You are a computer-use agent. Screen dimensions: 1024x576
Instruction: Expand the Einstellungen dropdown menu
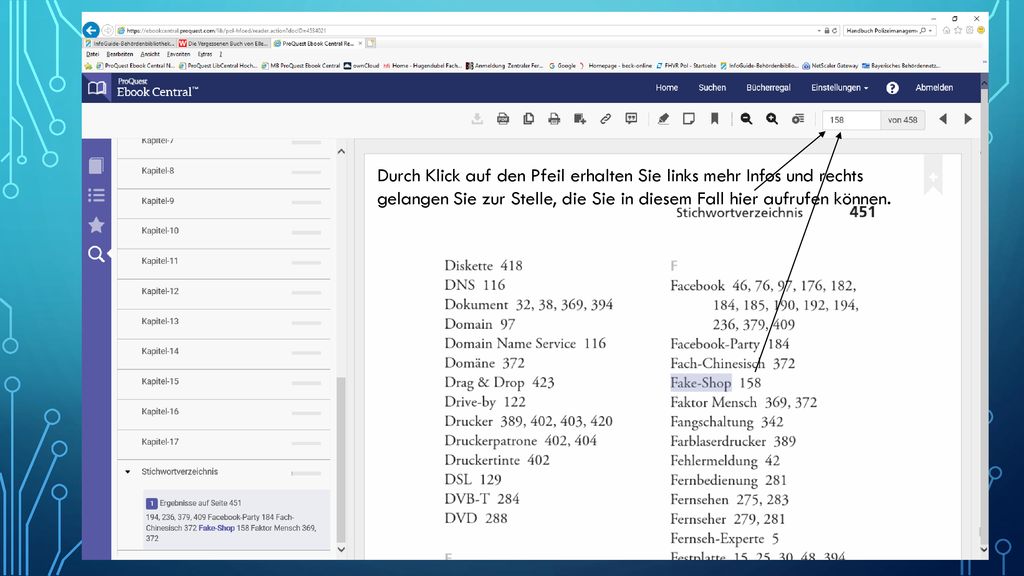[840, 88]
